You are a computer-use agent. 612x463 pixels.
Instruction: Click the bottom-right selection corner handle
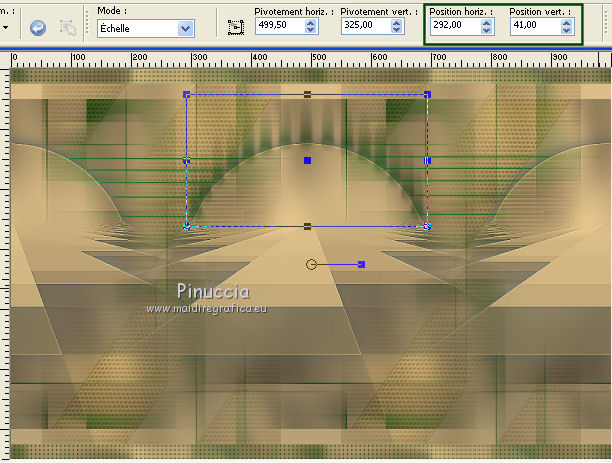427,226
